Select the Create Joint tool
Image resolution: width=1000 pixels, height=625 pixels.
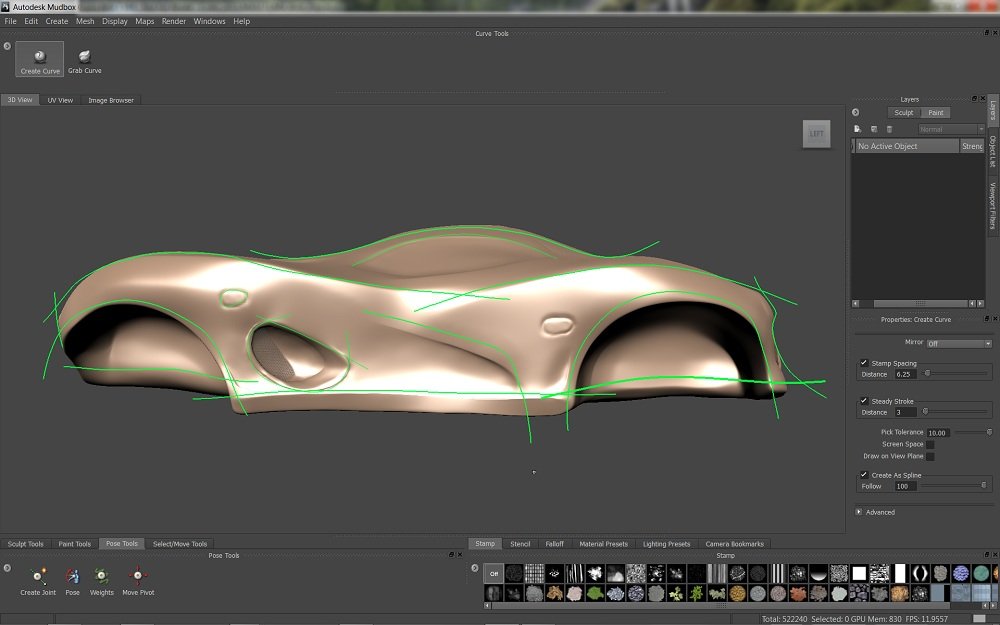tap(37, 580)
